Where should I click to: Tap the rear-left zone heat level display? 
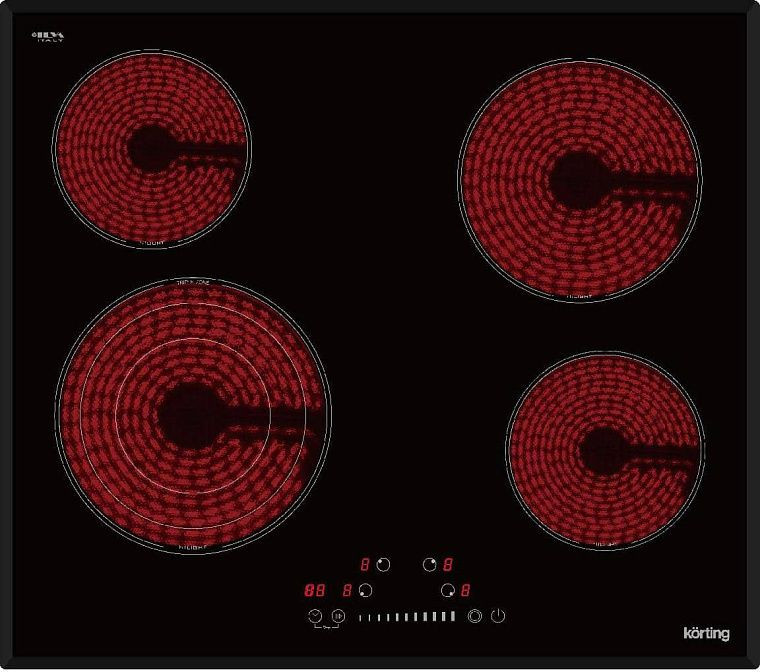[365, 564]
